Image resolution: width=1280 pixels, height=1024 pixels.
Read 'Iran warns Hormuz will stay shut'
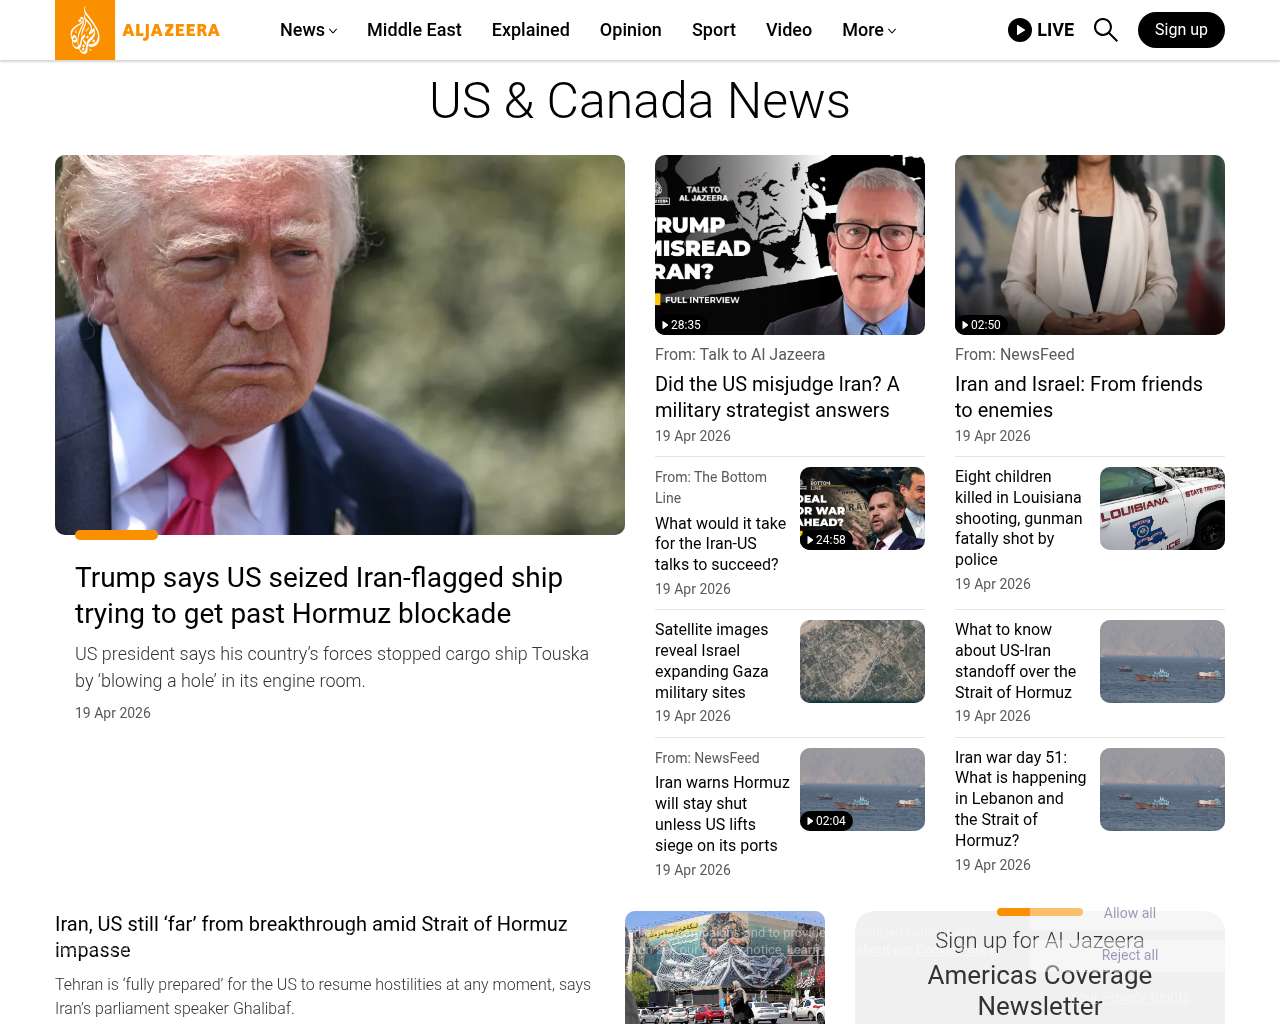[722, 814]
